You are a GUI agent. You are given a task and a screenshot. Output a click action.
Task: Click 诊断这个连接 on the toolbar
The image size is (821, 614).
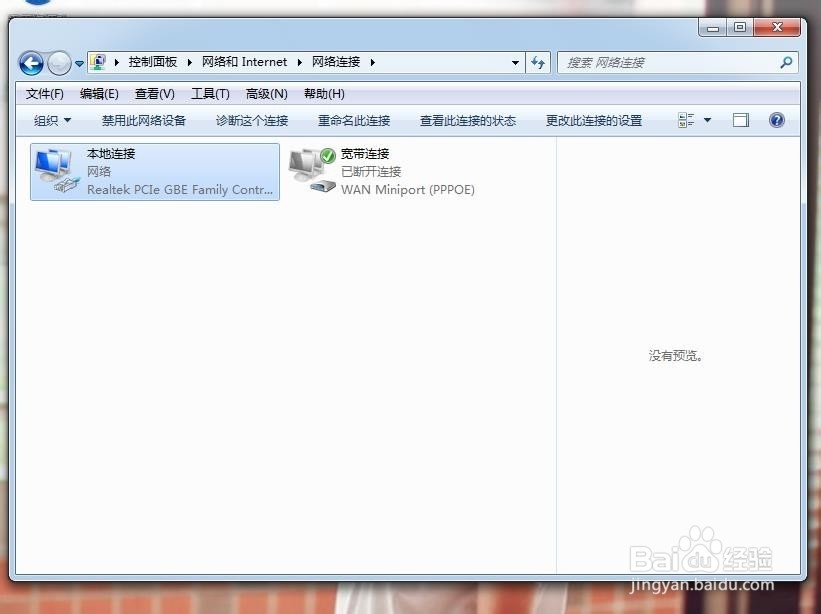point(251,120)
